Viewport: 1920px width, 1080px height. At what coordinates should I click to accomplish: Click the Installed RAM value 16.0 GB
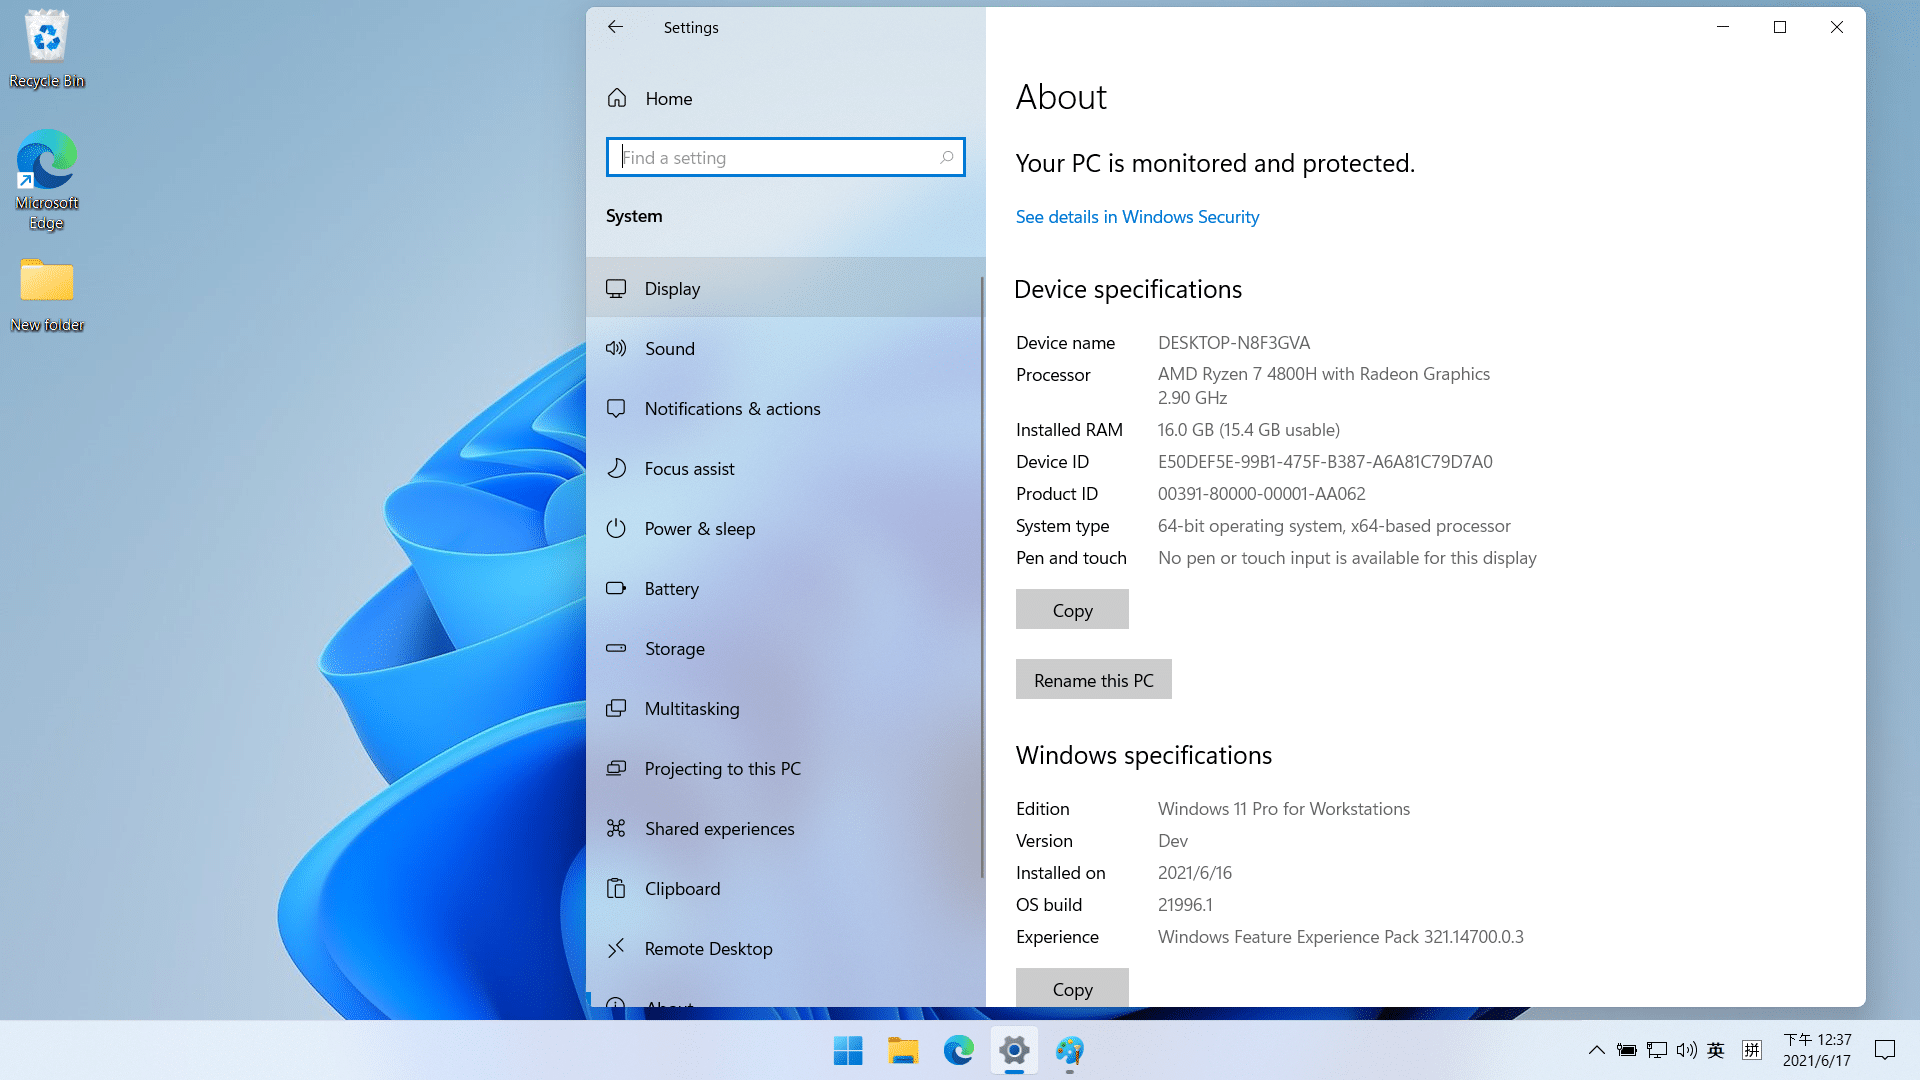point(1249,429)
